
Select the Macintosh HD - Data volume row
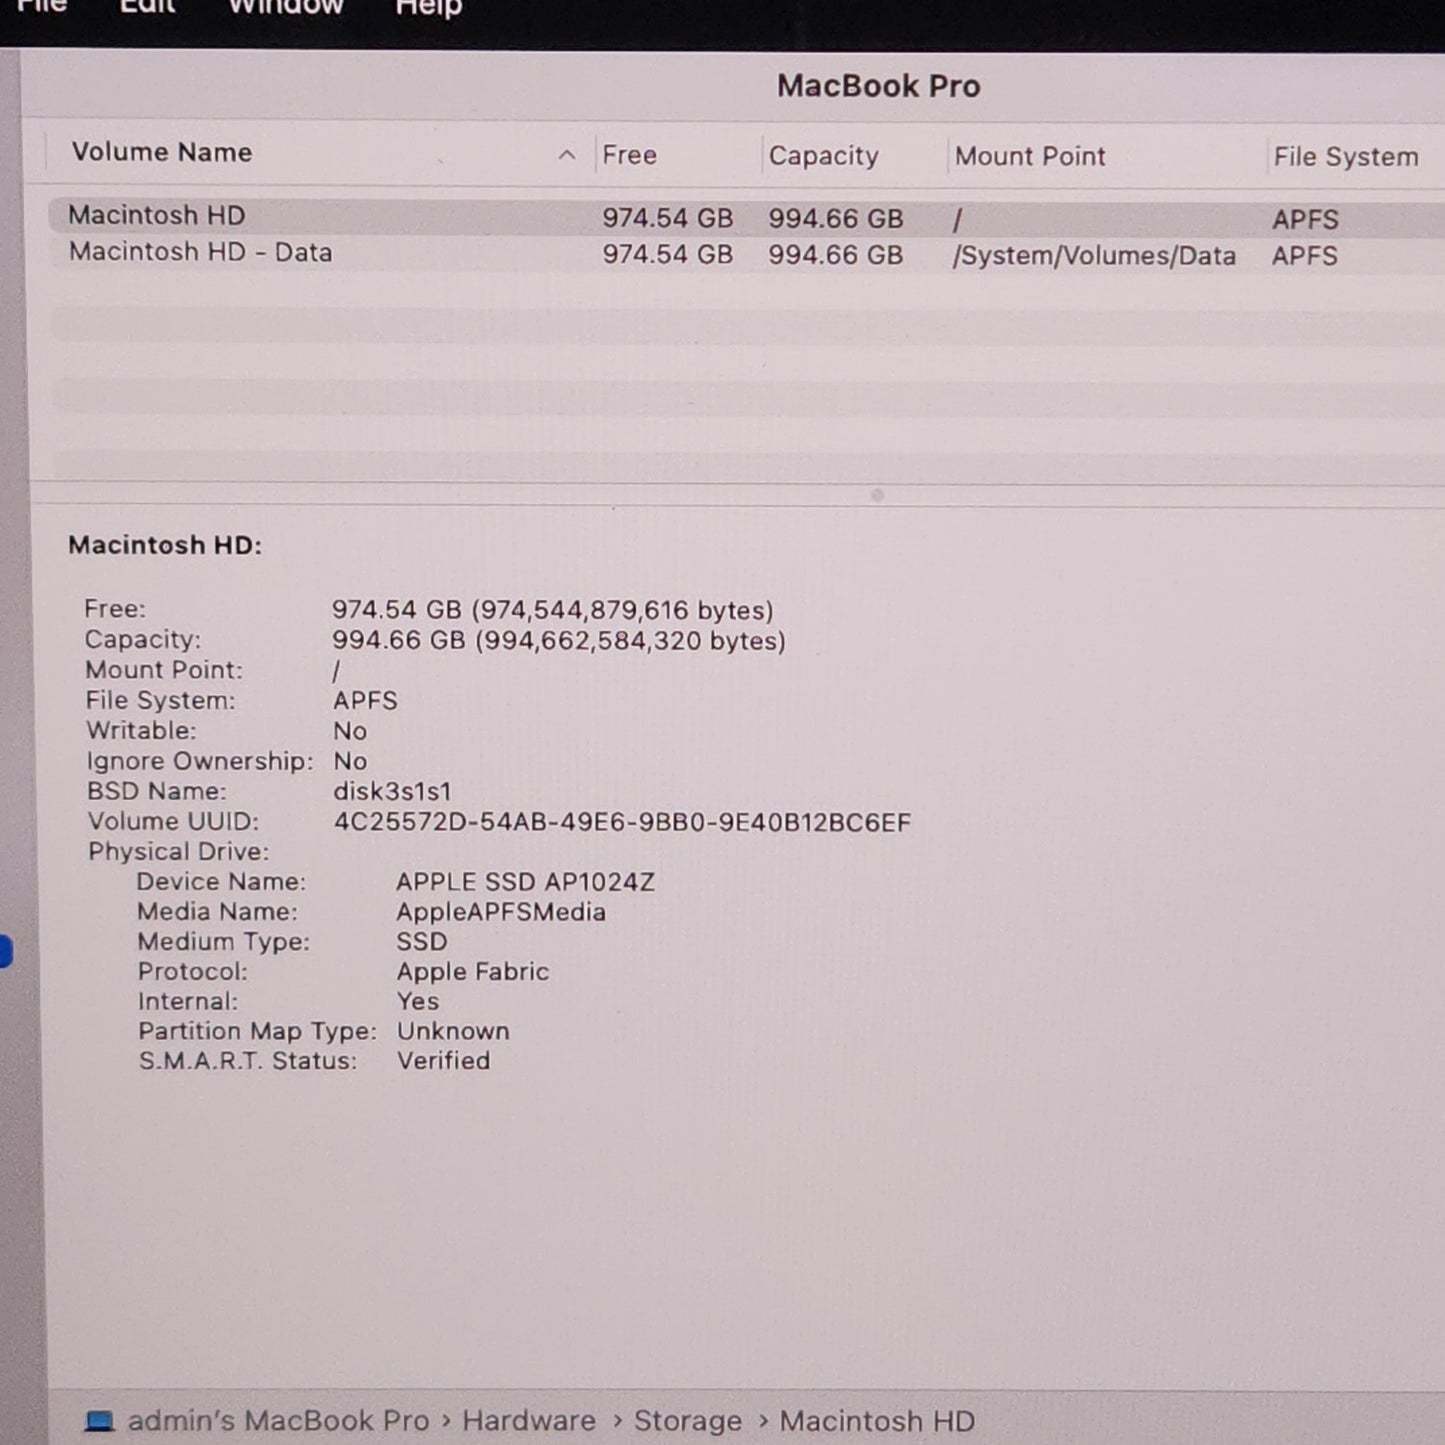[x=300, y=253]
